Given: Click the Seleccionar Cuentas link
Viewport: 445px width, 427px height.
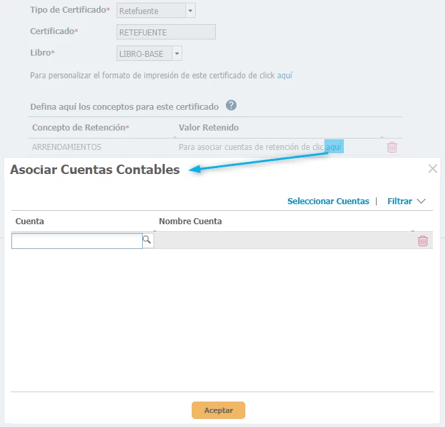Looking at the screenshot, I should [x=328, y=201].
